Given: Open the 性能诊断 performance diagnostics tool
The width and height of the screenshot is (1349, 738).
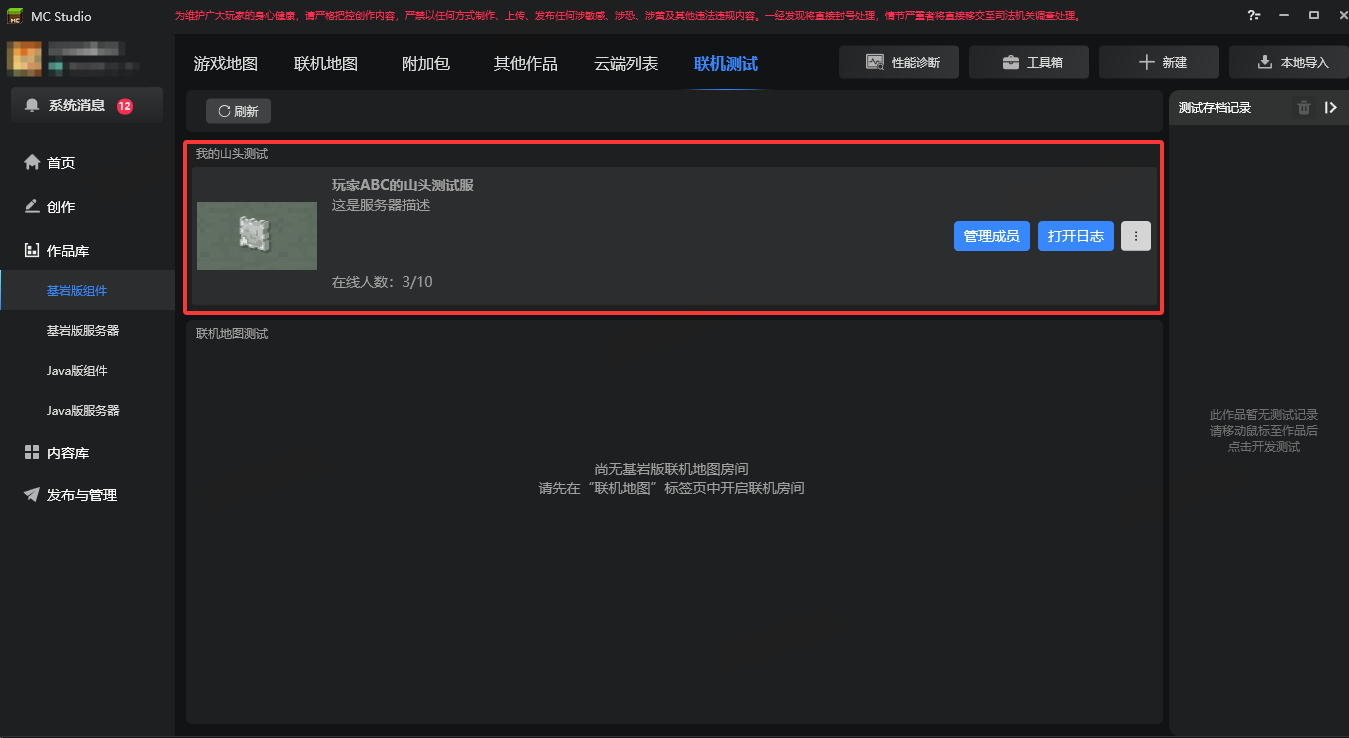Looking at the screenshot, I should click(x=899, y=62).
